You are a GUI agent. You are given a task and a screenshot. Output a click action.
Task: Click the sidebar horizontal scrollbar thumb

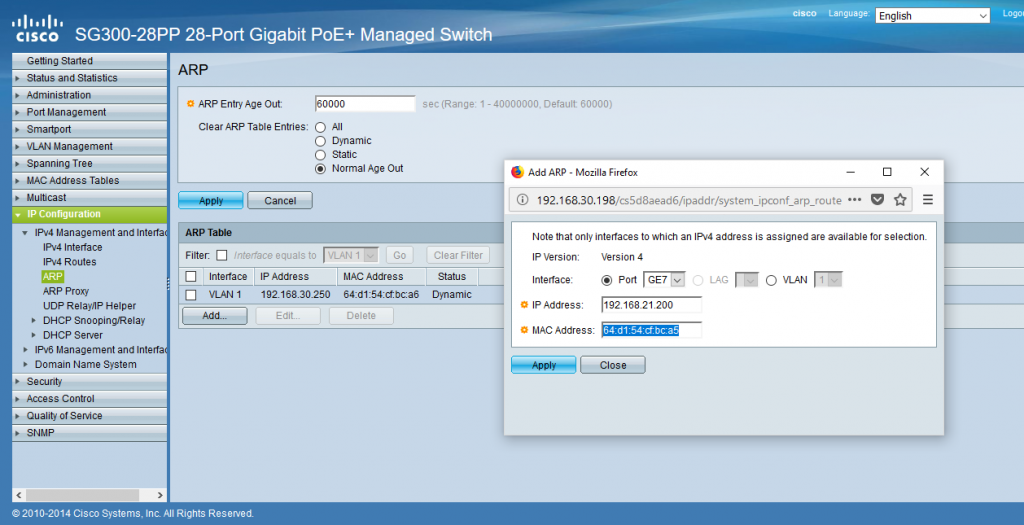point(82,495)
